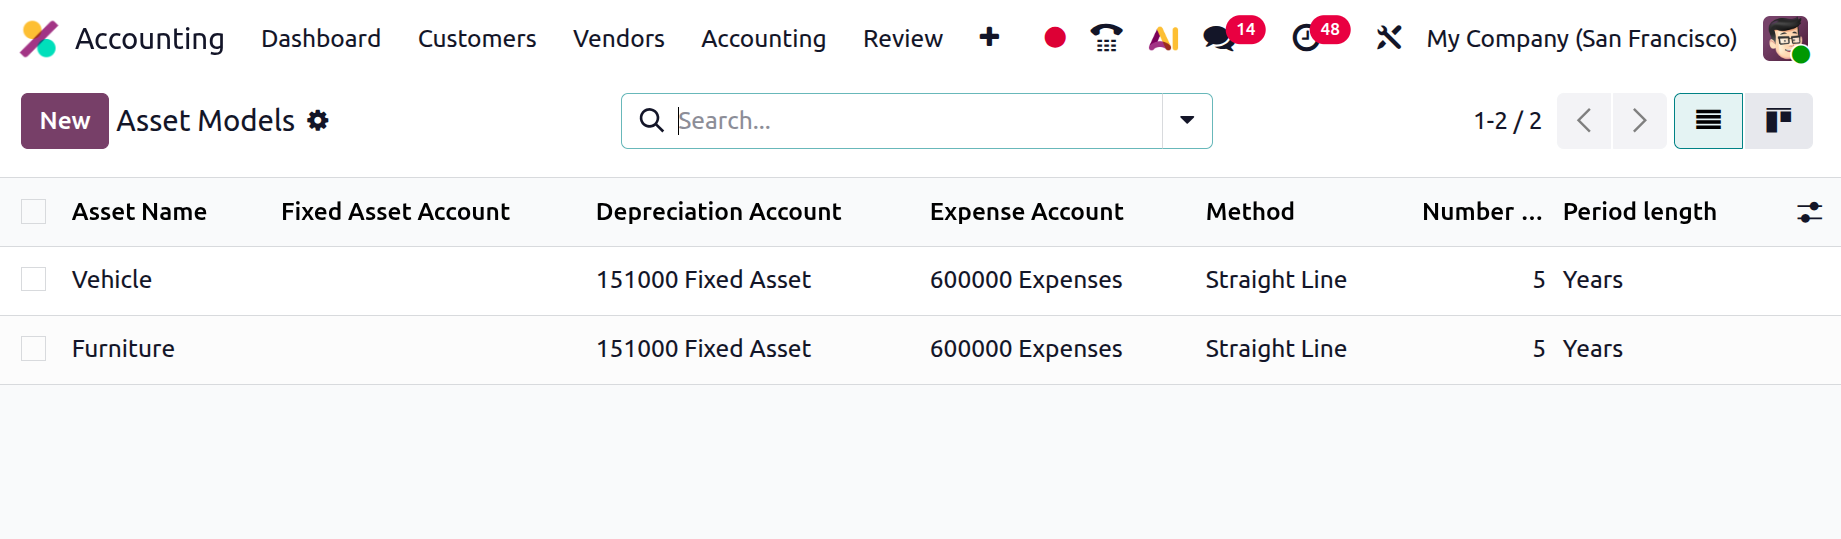Click the Accounting app logo icon
The image size is (1841, 539).
pos(39,39)
